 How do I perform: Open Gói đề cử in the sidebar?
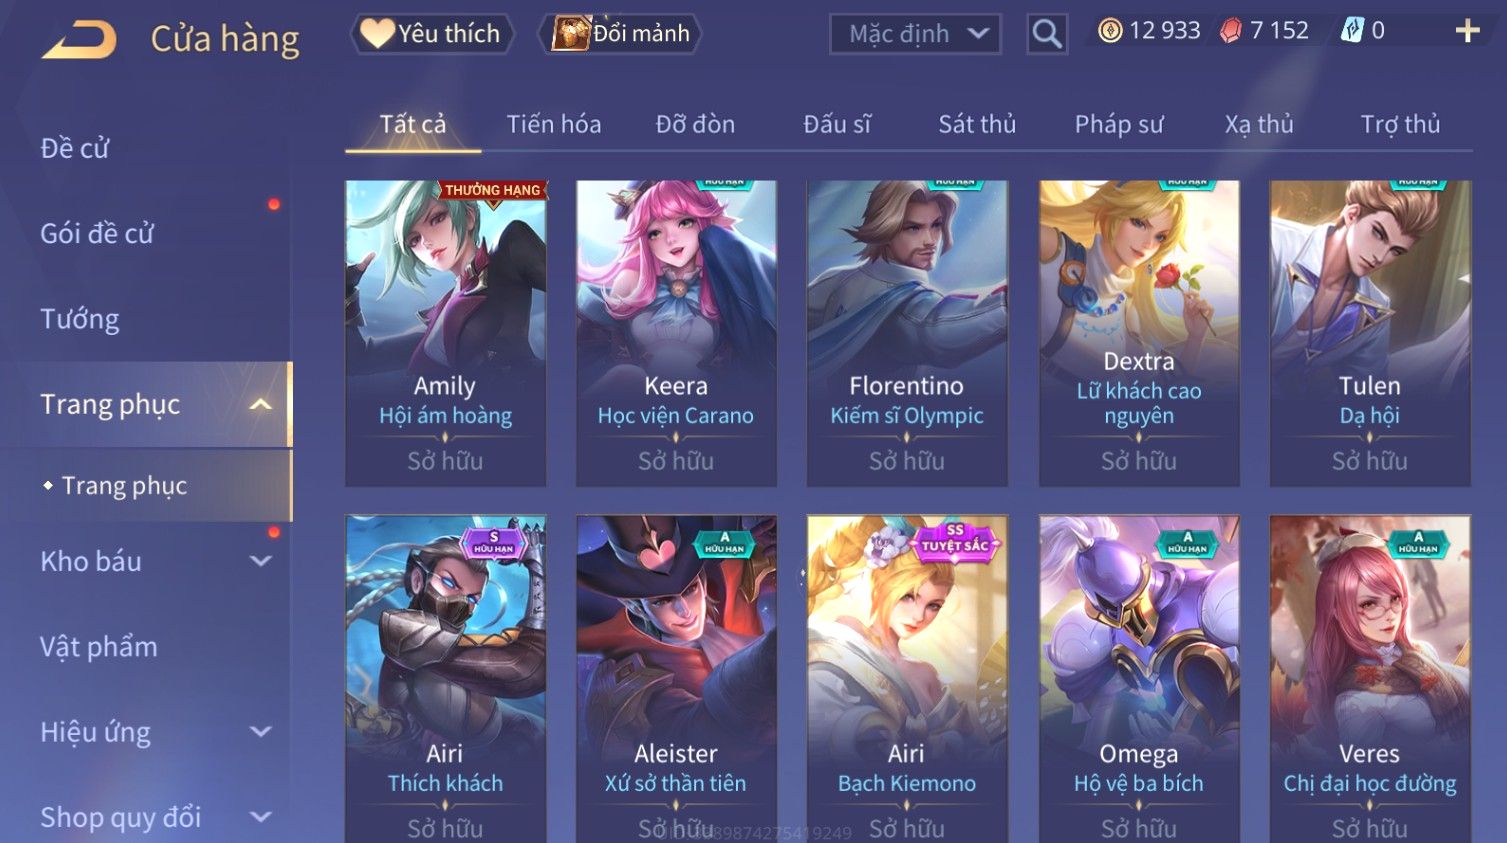coord(97,234)
